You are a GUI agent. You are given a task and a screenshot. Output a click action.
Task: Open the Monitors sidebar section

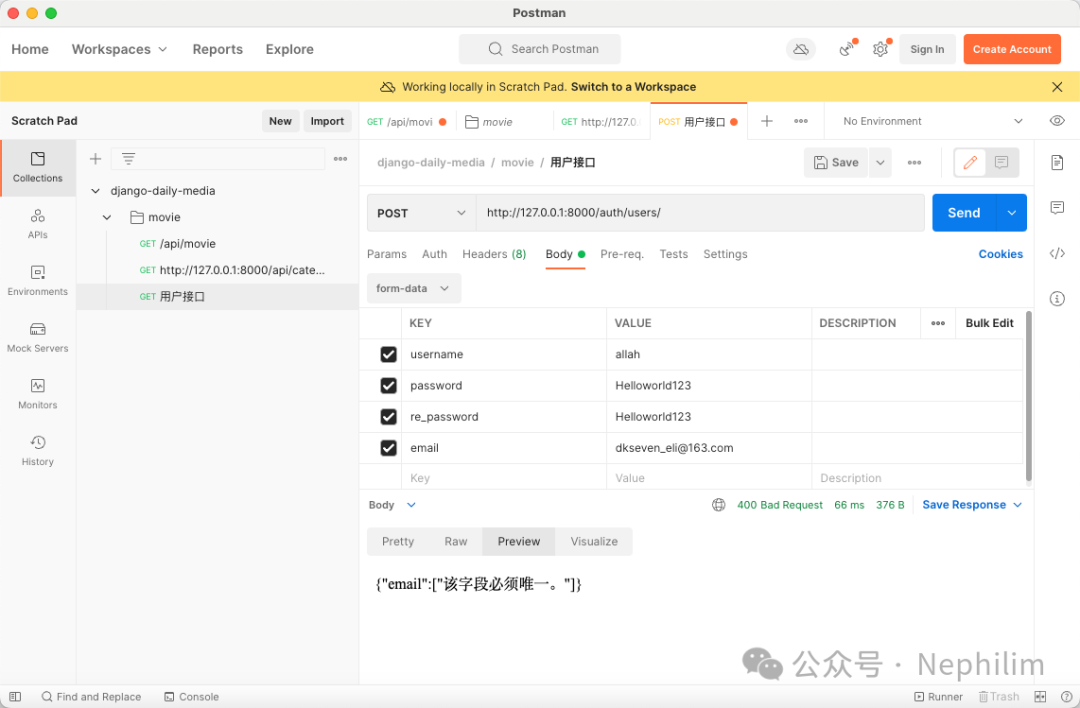click(38, 394)
